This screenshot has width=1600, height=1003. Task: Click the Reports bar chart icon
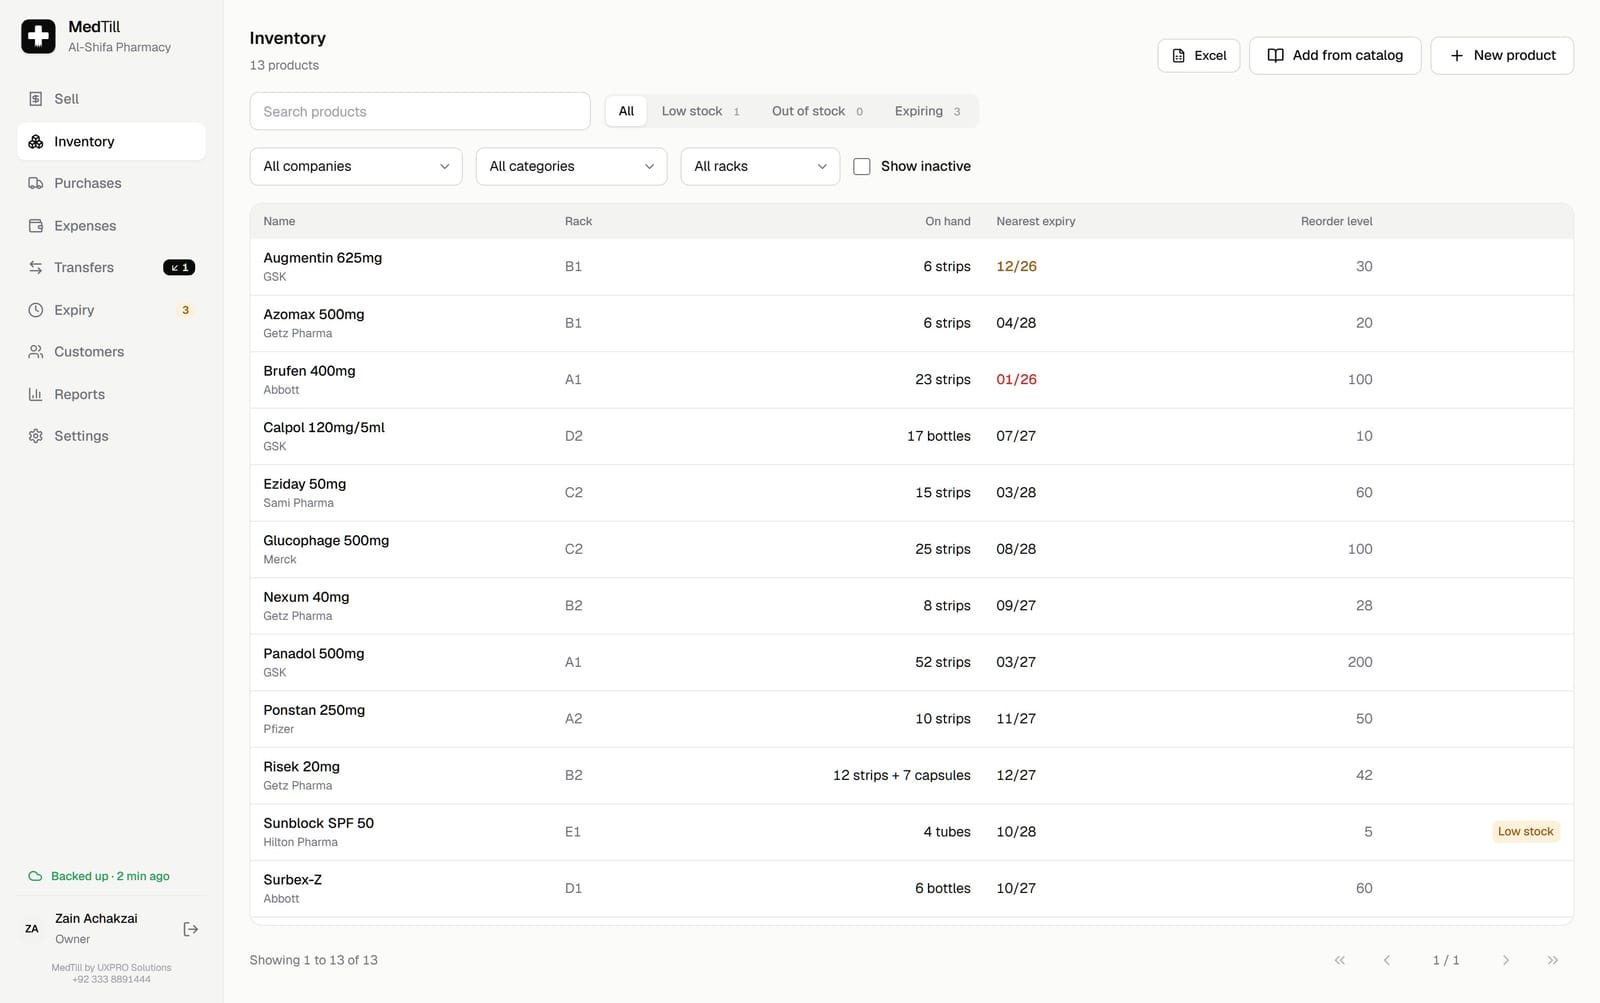pos(36,394)
